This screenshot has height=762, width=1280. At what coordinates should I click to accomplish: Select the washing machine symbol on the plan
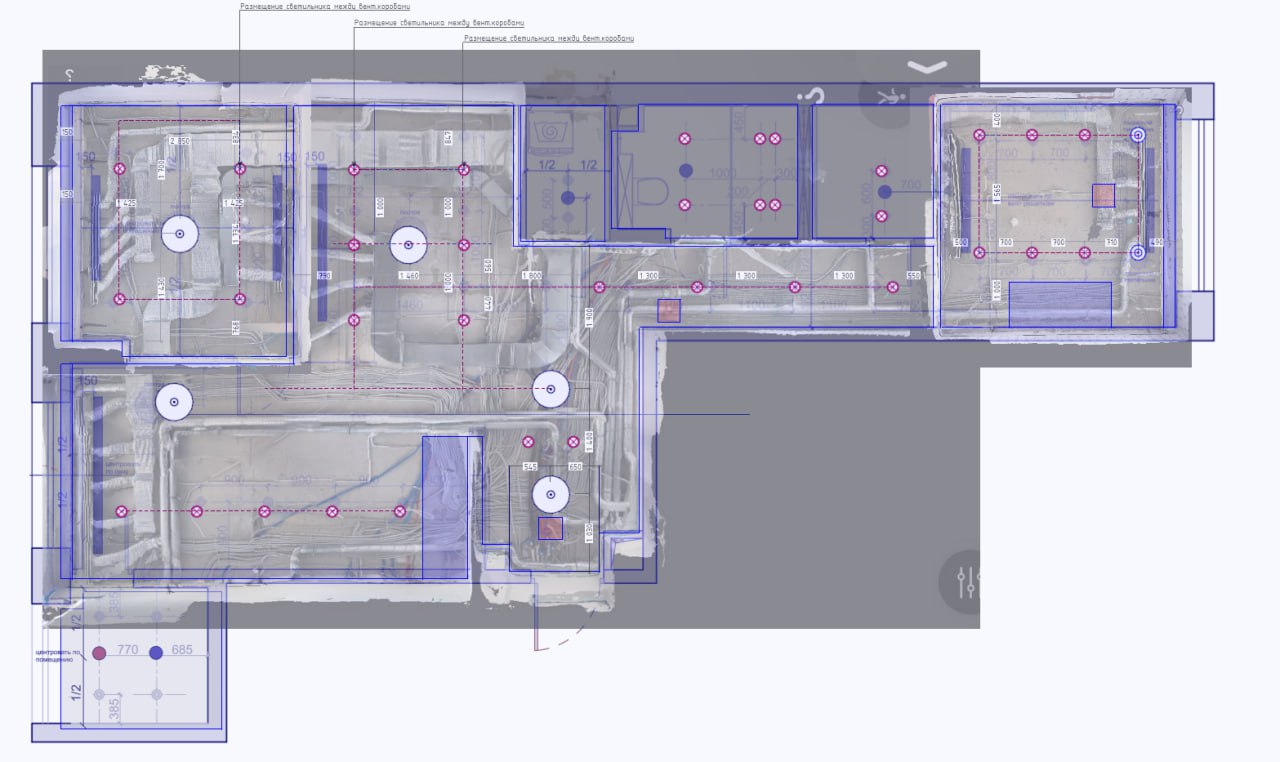click(549, 133)
